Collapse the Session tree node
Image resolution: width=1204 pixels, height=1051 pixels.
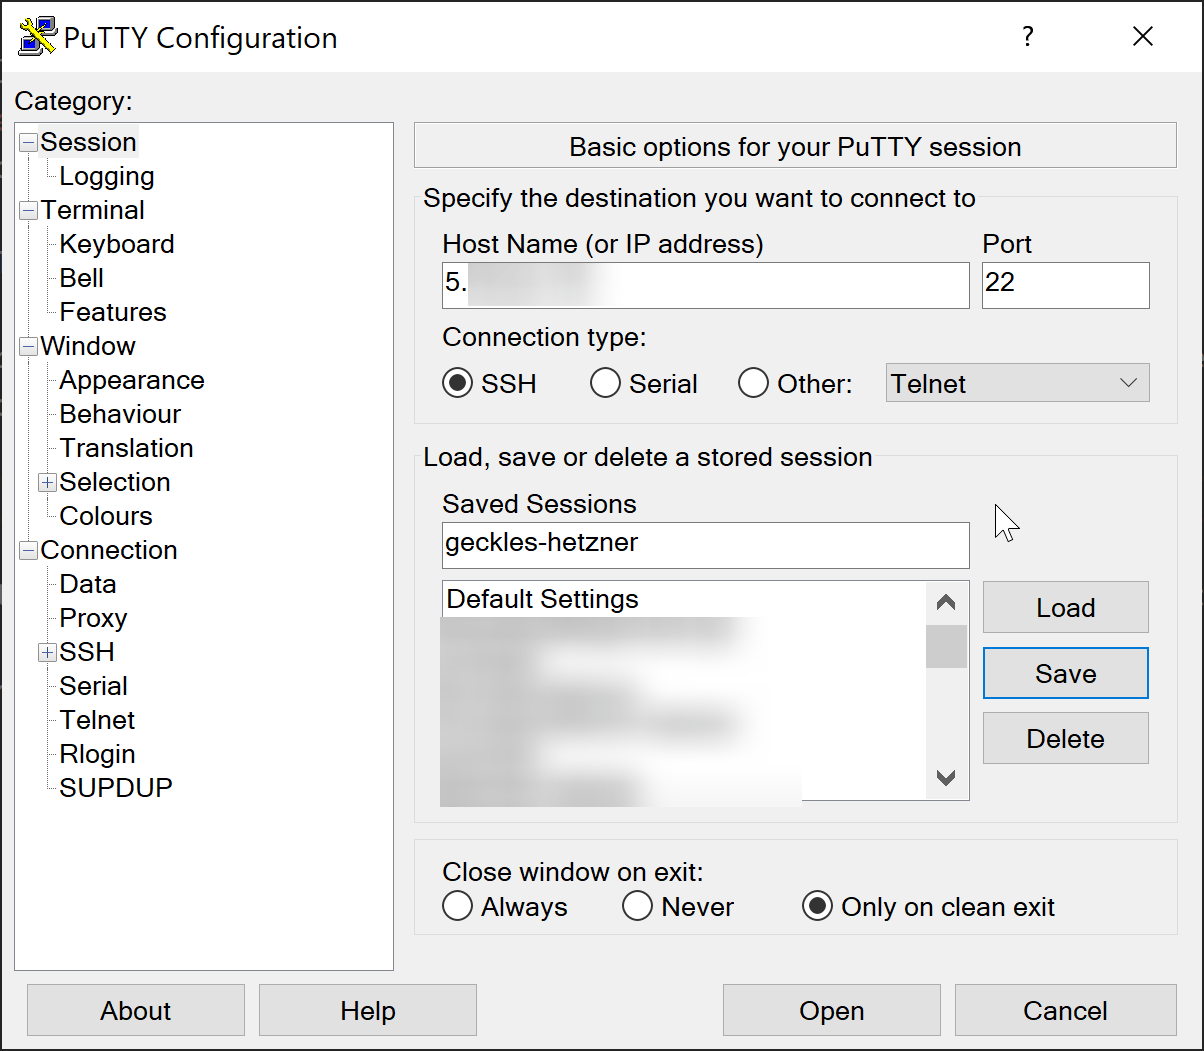pos(28,142)
